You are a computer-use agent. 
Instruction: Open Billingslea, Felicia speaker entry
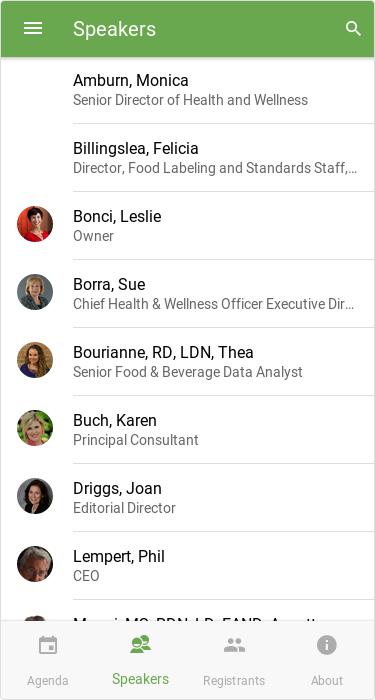point(188,158)
